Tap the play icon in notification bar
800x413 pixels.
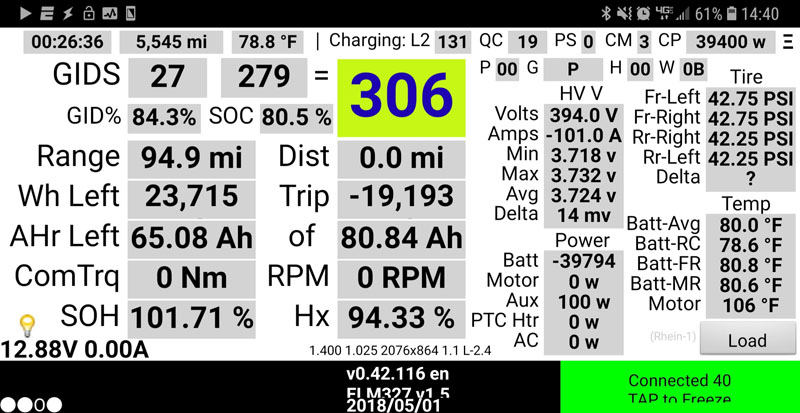(x=25, y=13)
